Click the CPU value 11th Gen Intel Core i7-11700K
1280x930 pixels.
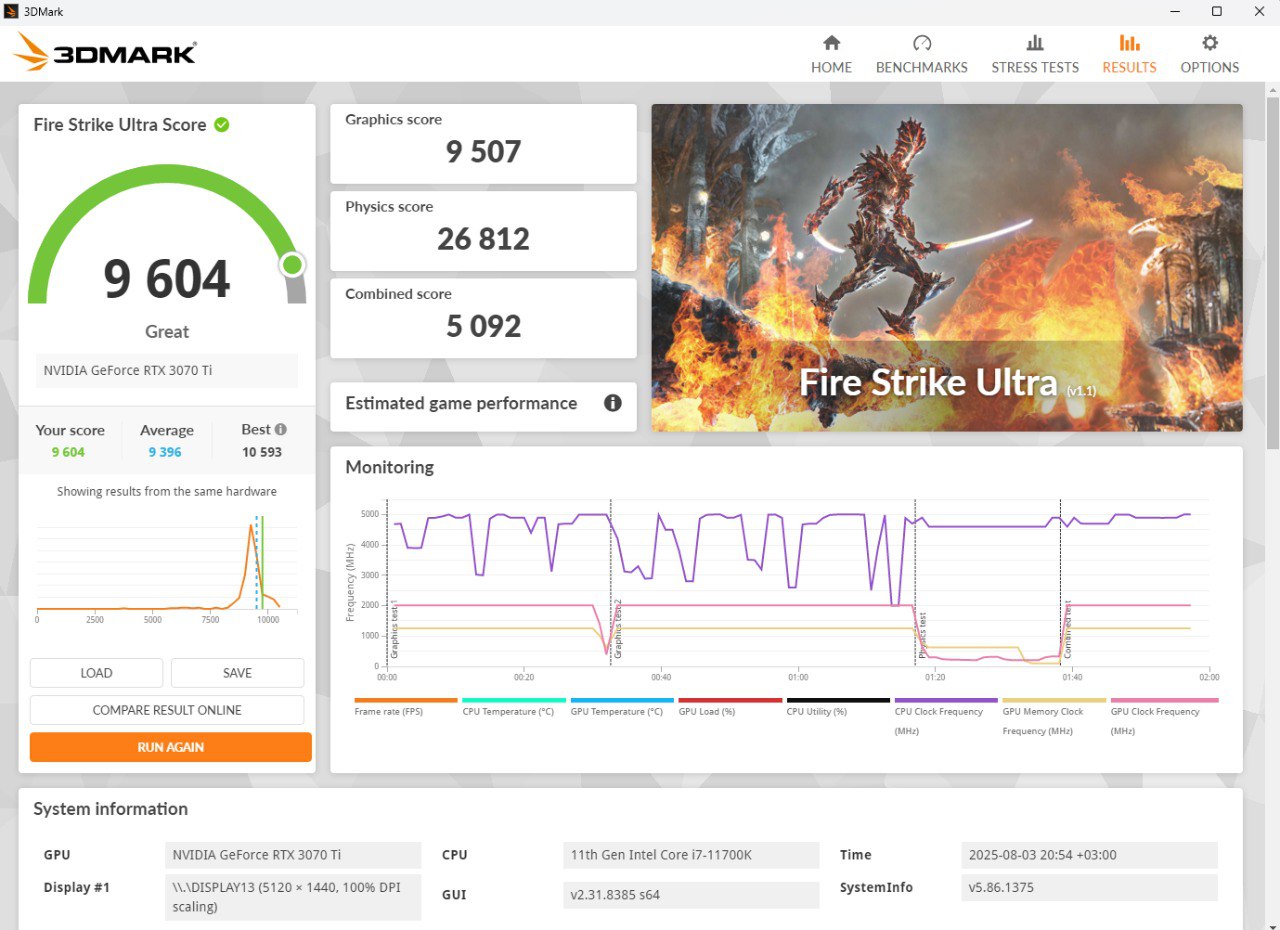(x=691, y=855)
